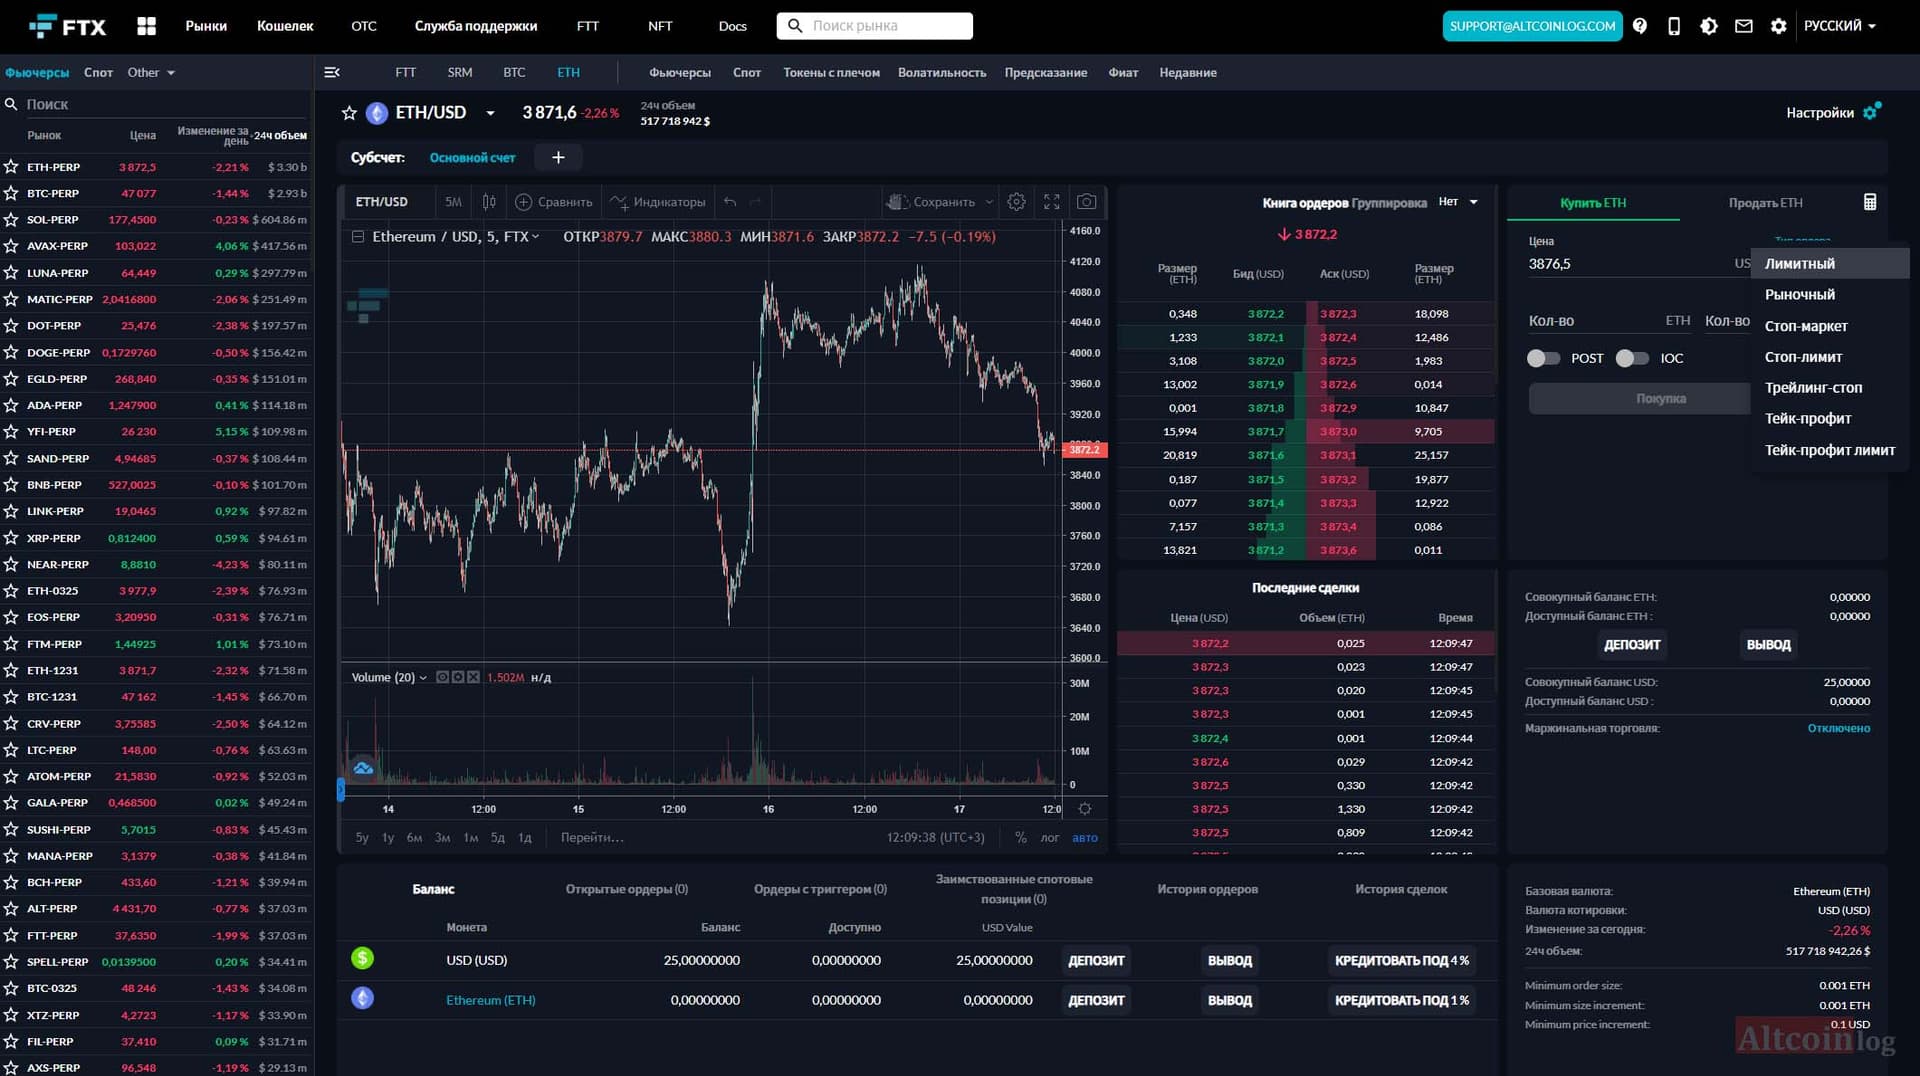
Task: Enter fullscreen chart mode icon
Action: (x=1051, y=202)
